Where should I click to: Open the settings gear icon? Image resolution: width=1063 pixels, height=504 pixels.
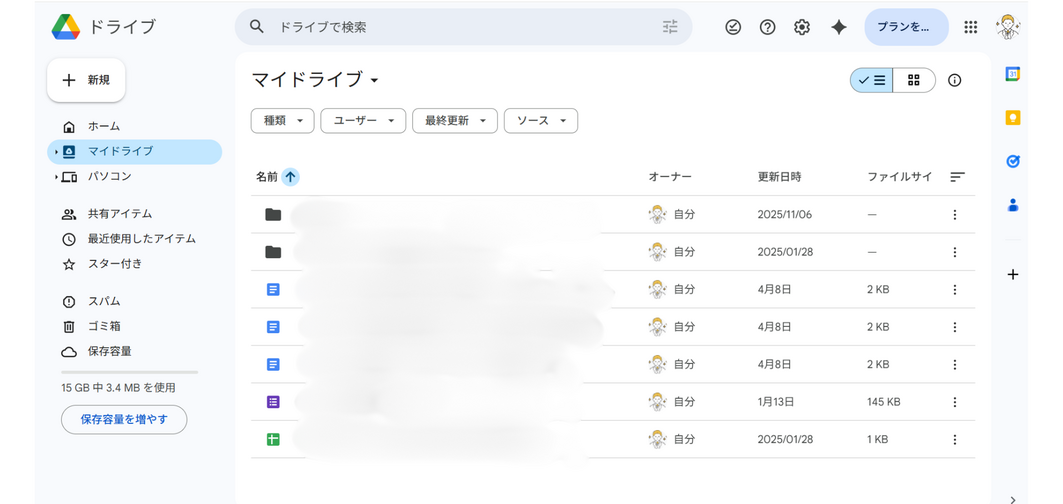click(x=801, y=27)
